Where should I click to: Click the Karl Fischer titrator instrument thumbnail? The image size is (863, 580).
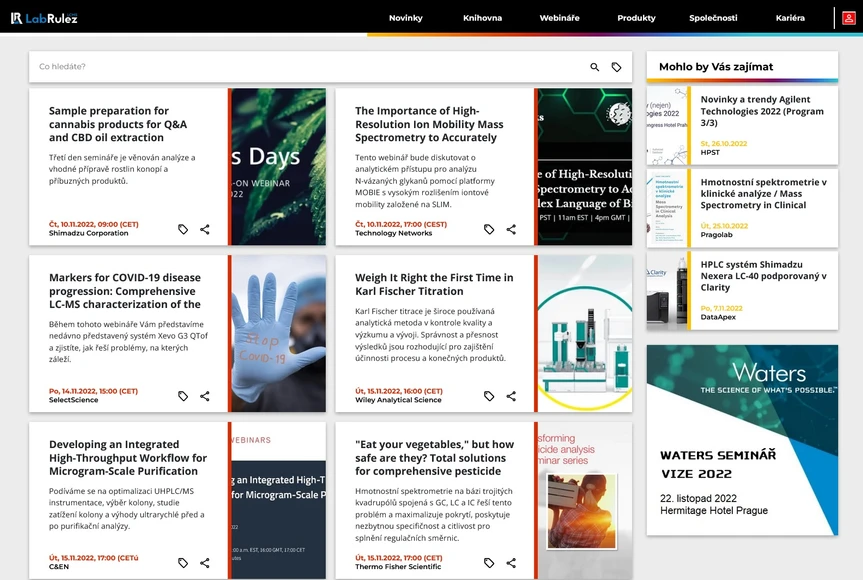click(x=585, y=333)
